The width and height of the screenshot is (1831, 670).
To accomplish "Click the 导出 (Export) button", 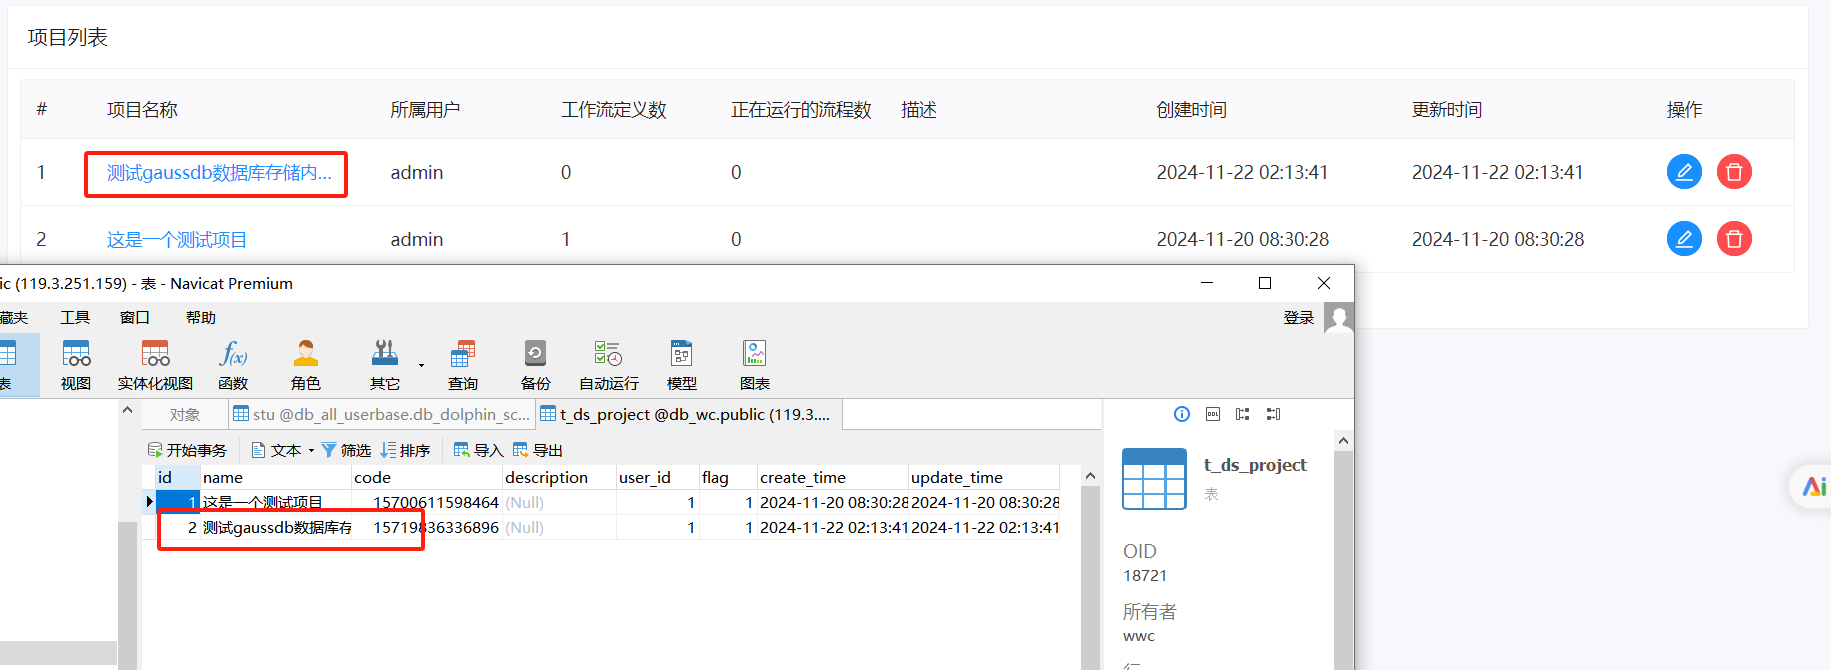I will click(538, 450).
